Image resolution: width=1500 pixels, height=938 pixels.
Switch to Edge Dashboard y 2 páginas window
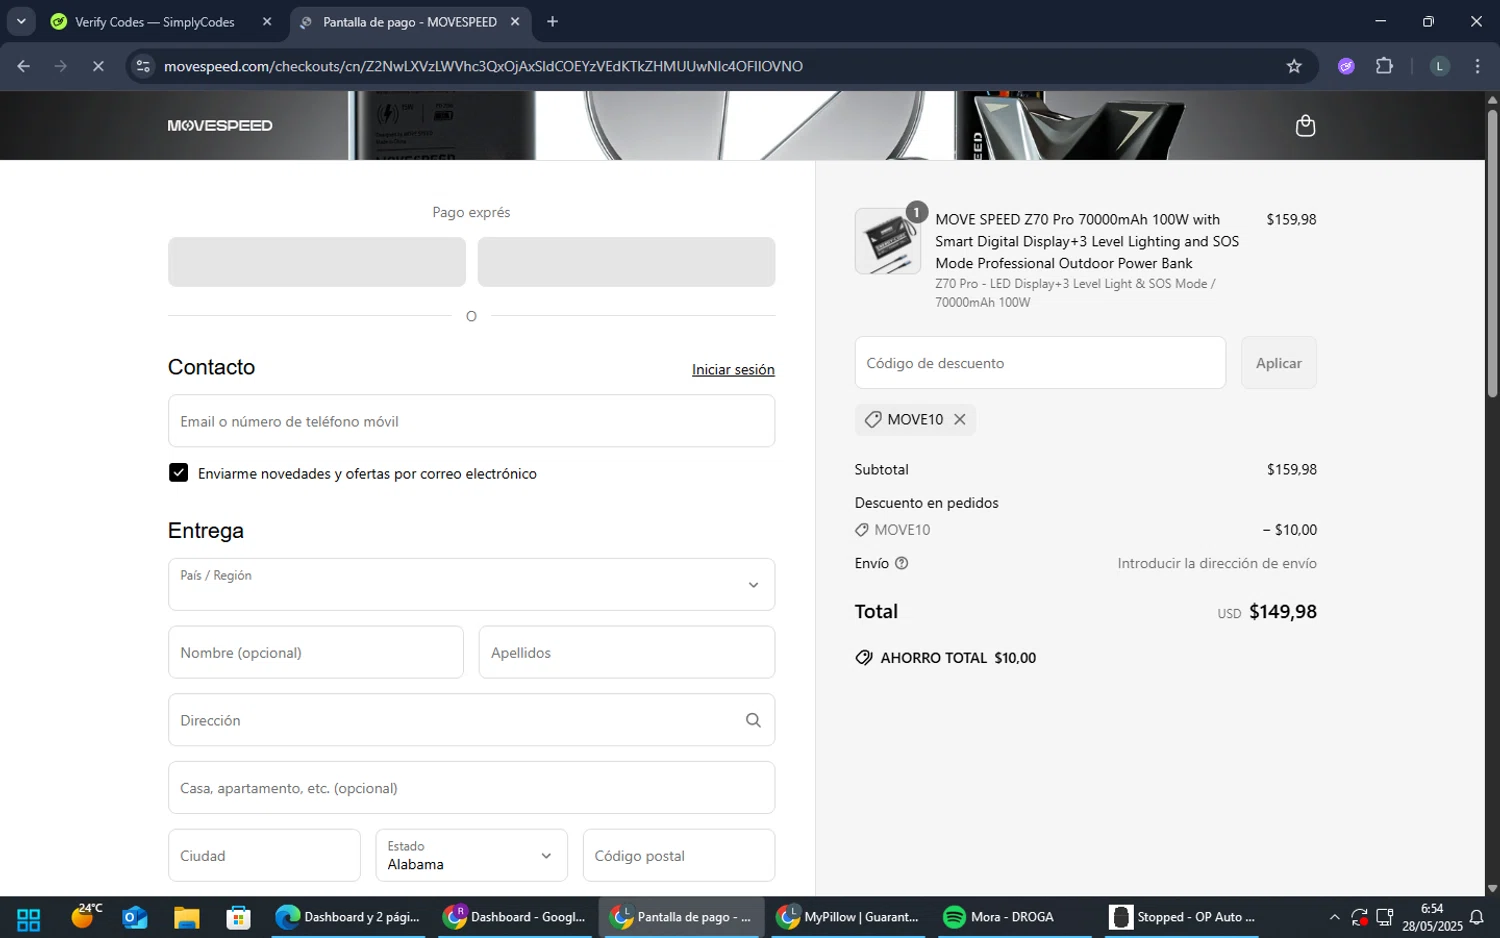pyautogui.click(x=348, y=918)
